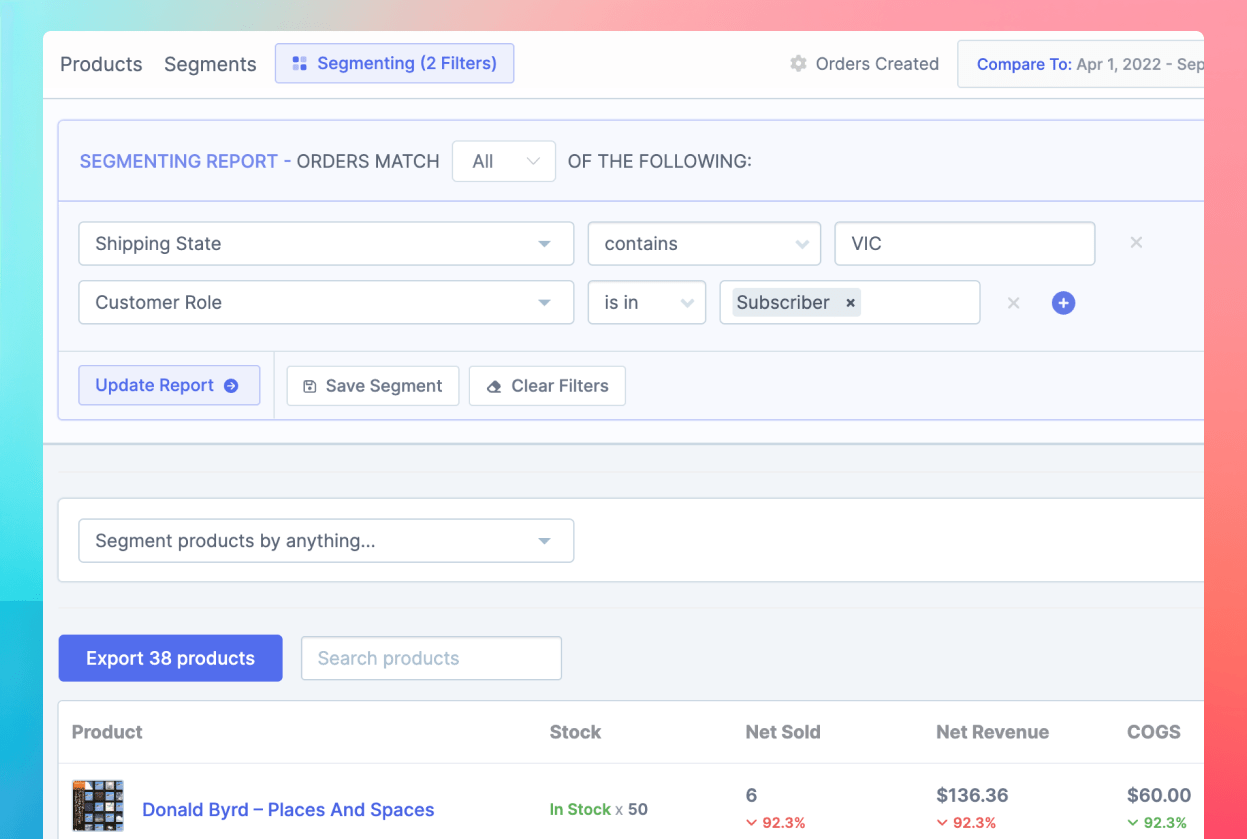Click the Export 38 products button
Viewport: 1247px width, 839px height.
coord(170,658)
